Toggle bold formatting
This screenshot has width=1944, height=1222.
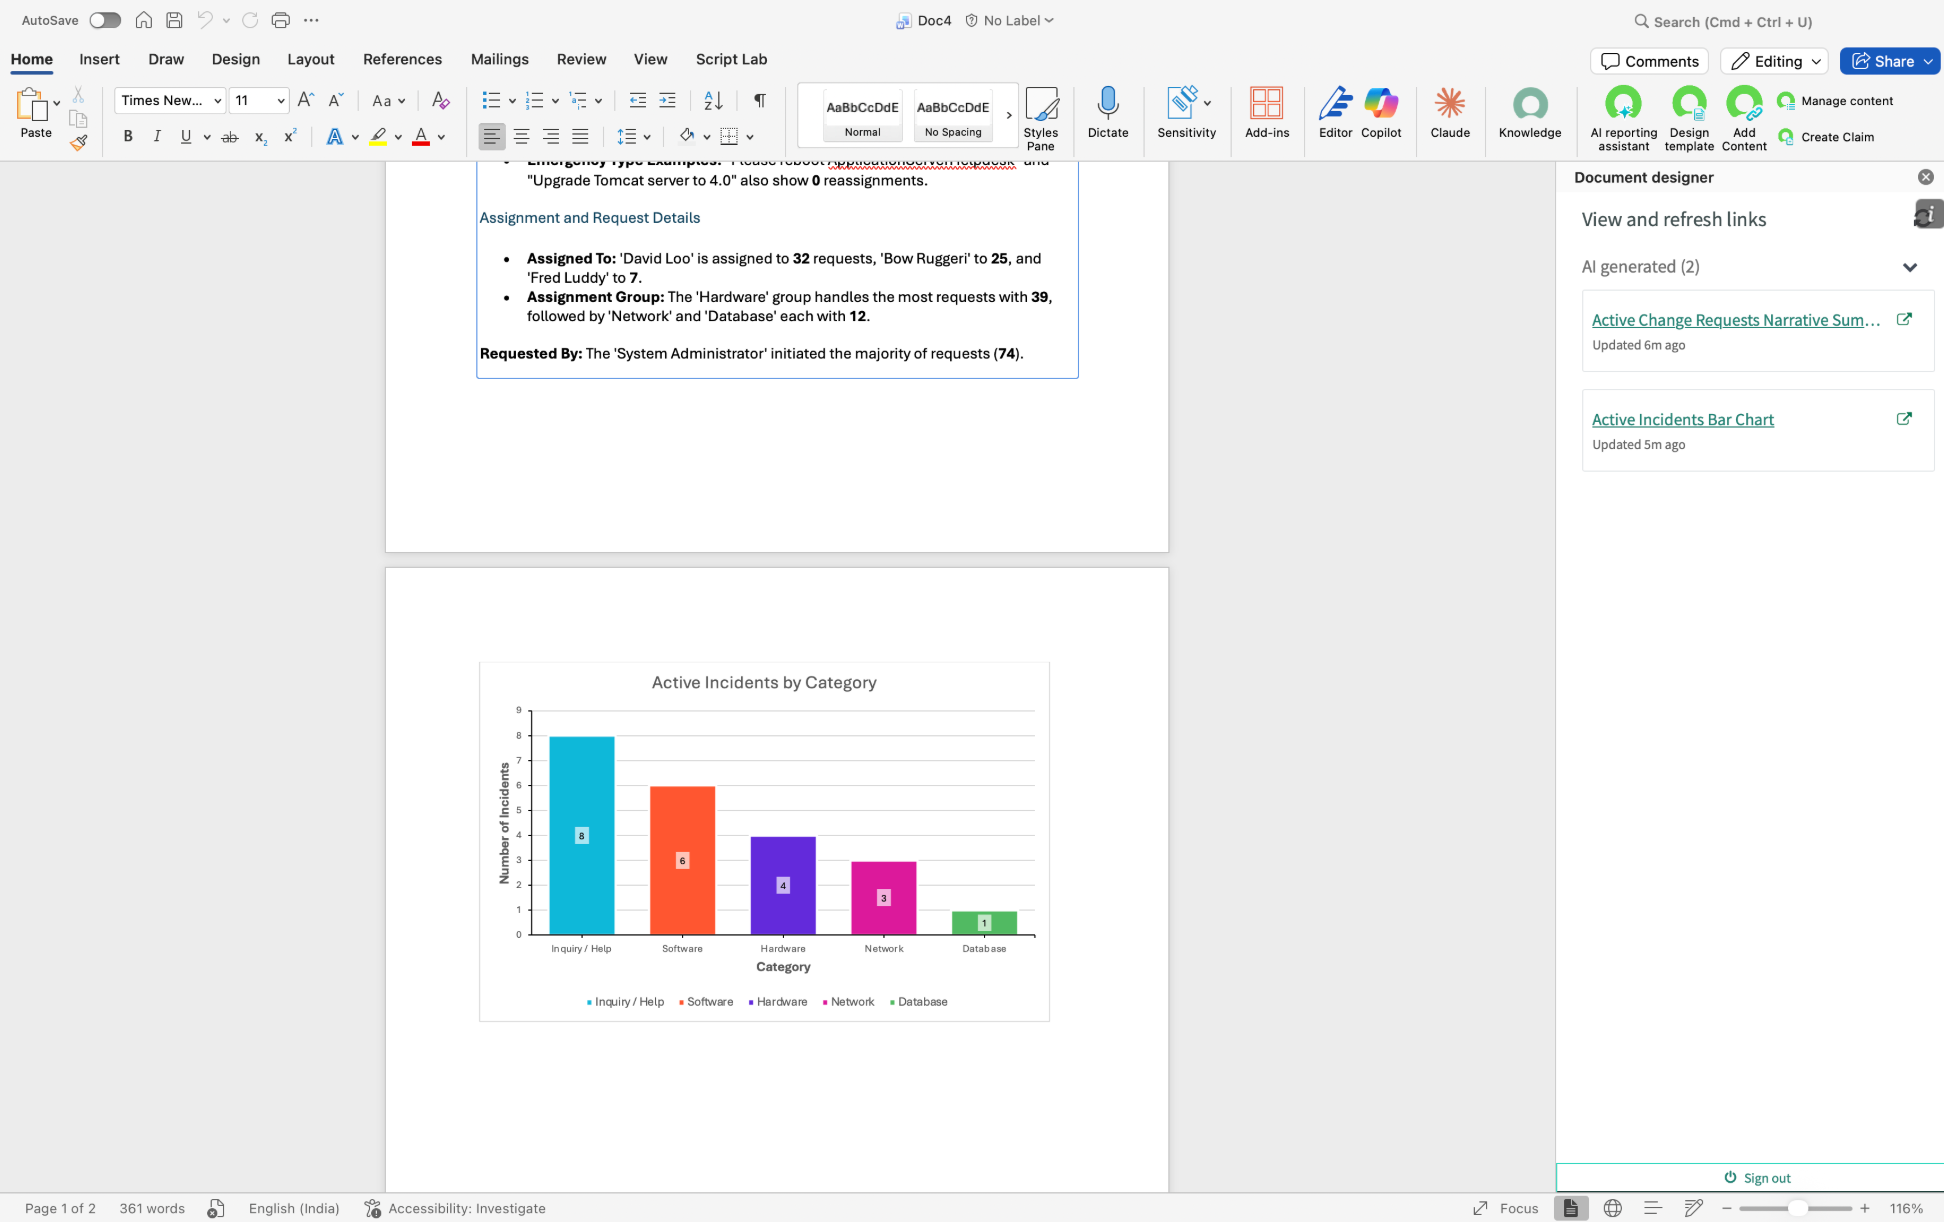[128, 136]
